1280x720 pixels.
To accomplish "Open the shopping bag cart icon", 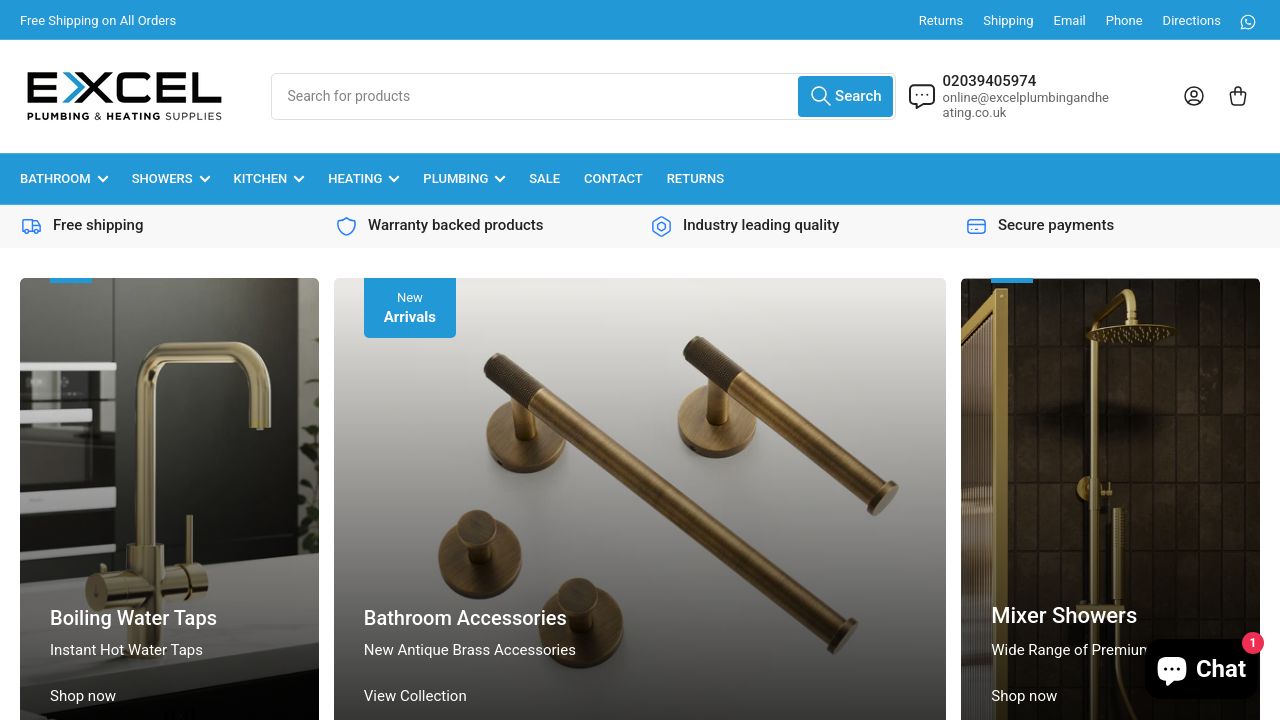I will [x=1238, y=96].
